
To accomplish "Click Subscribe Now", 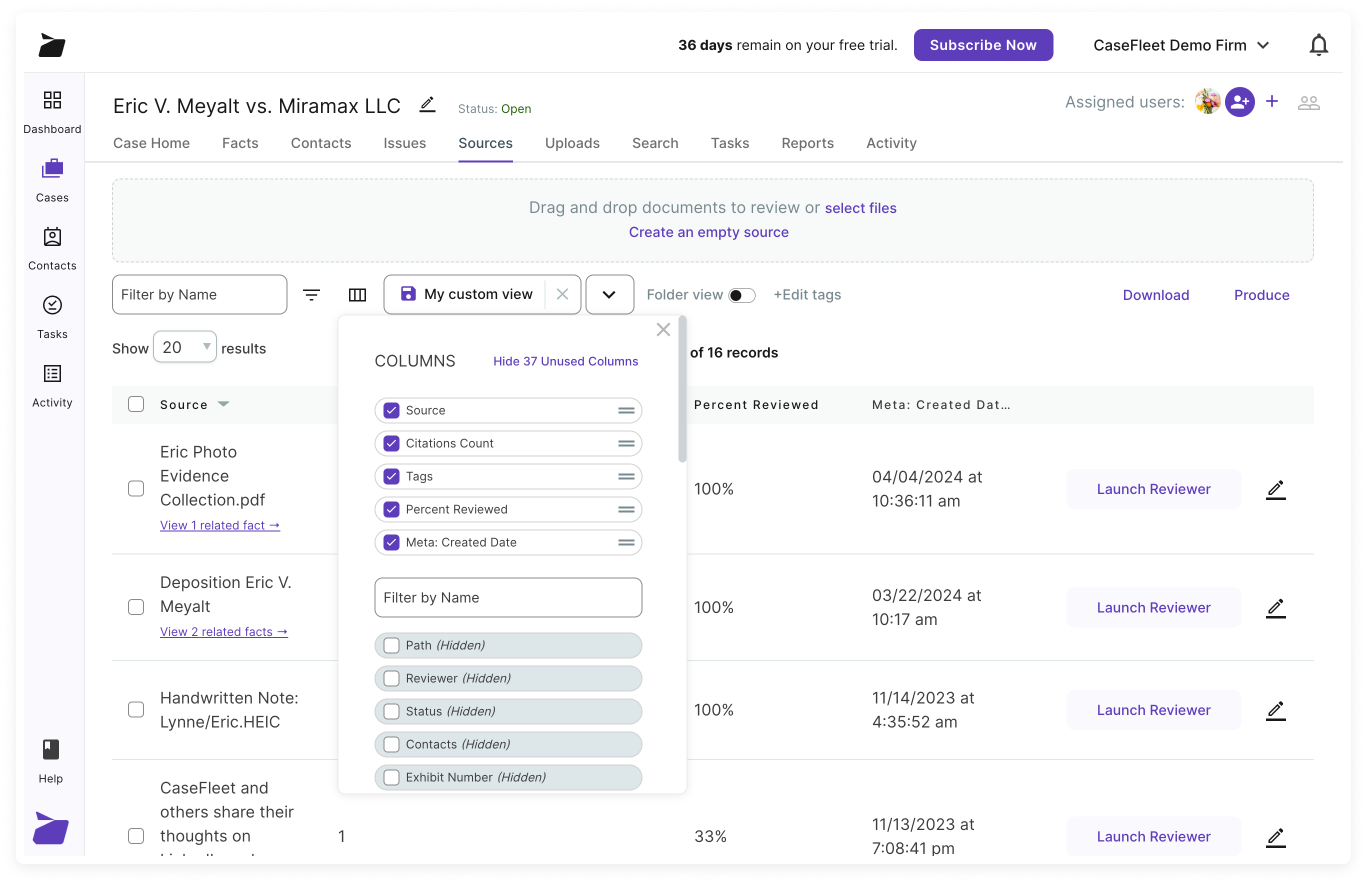I will coord(983,44).
